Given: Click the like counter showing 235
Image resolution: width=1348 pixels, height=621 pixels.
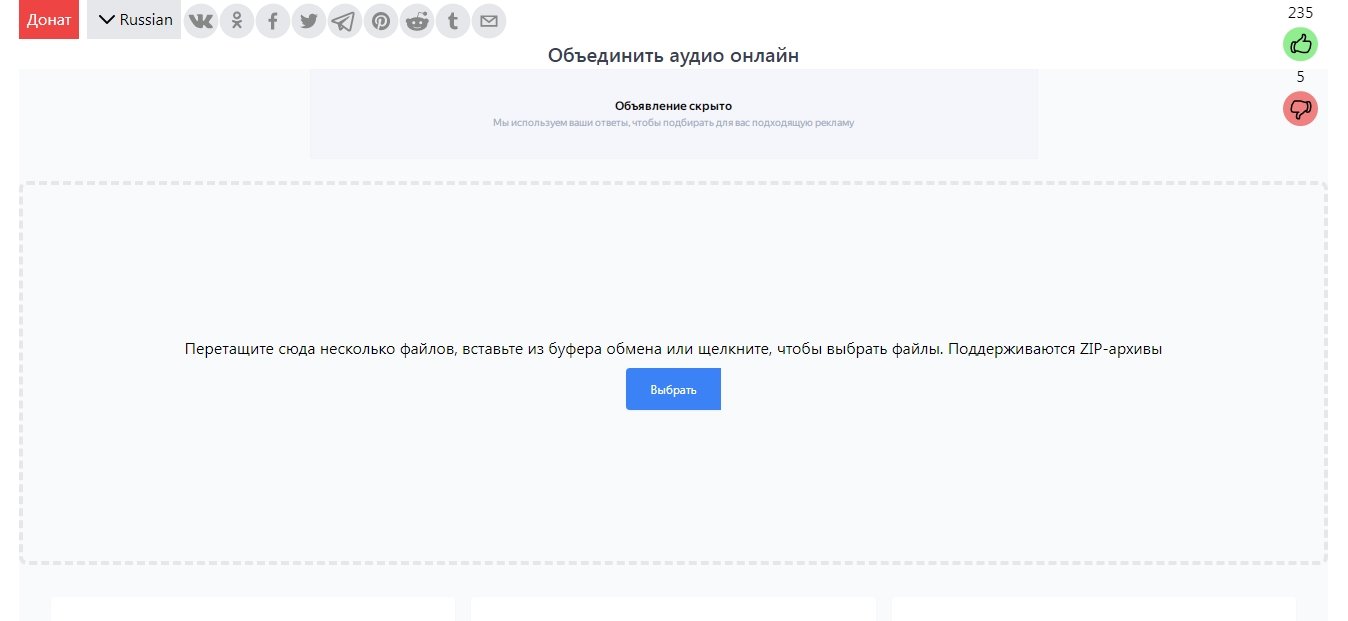Looking at the screenshot, I should pyautogui.click(x=1300, y=13).
